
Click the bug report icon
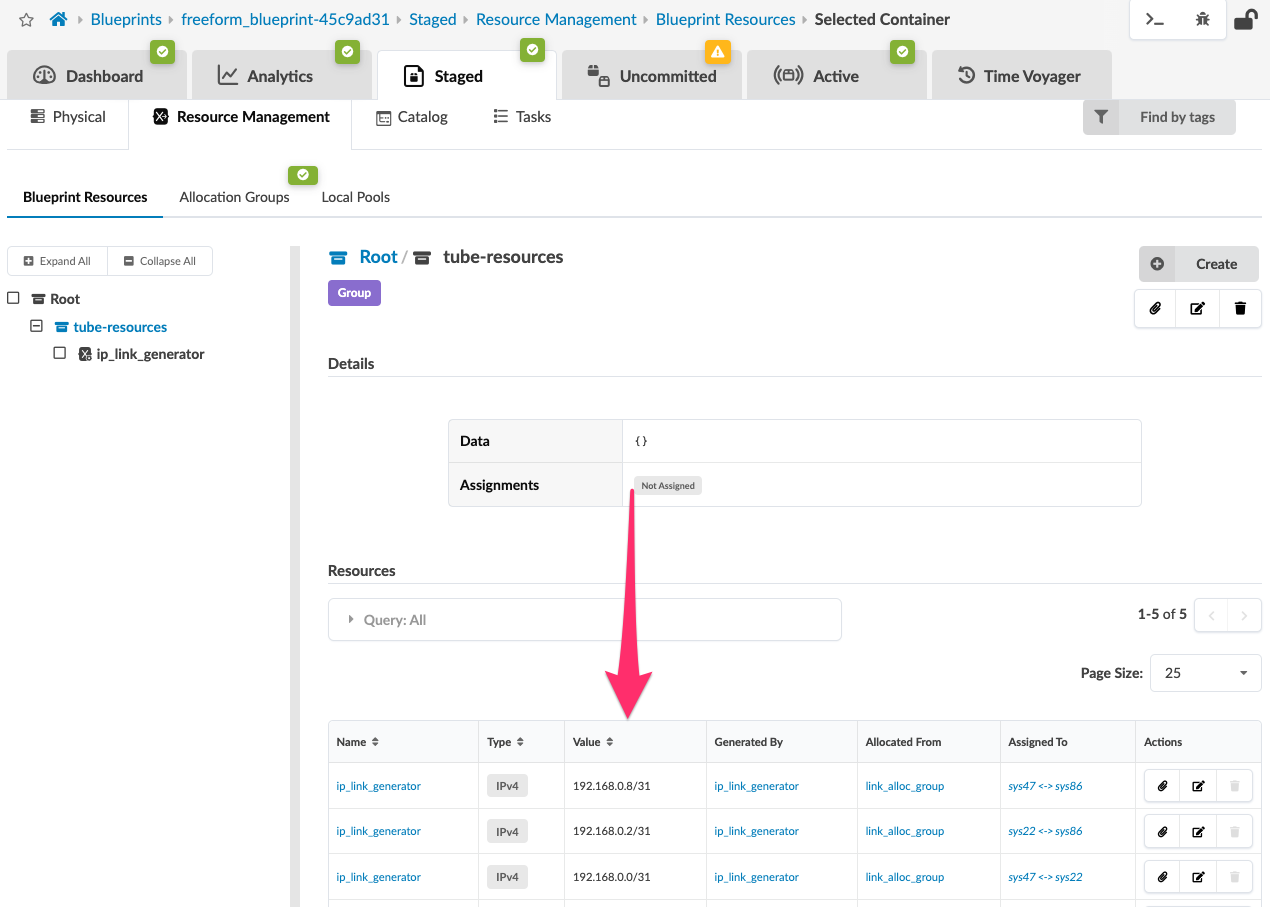1202,20
